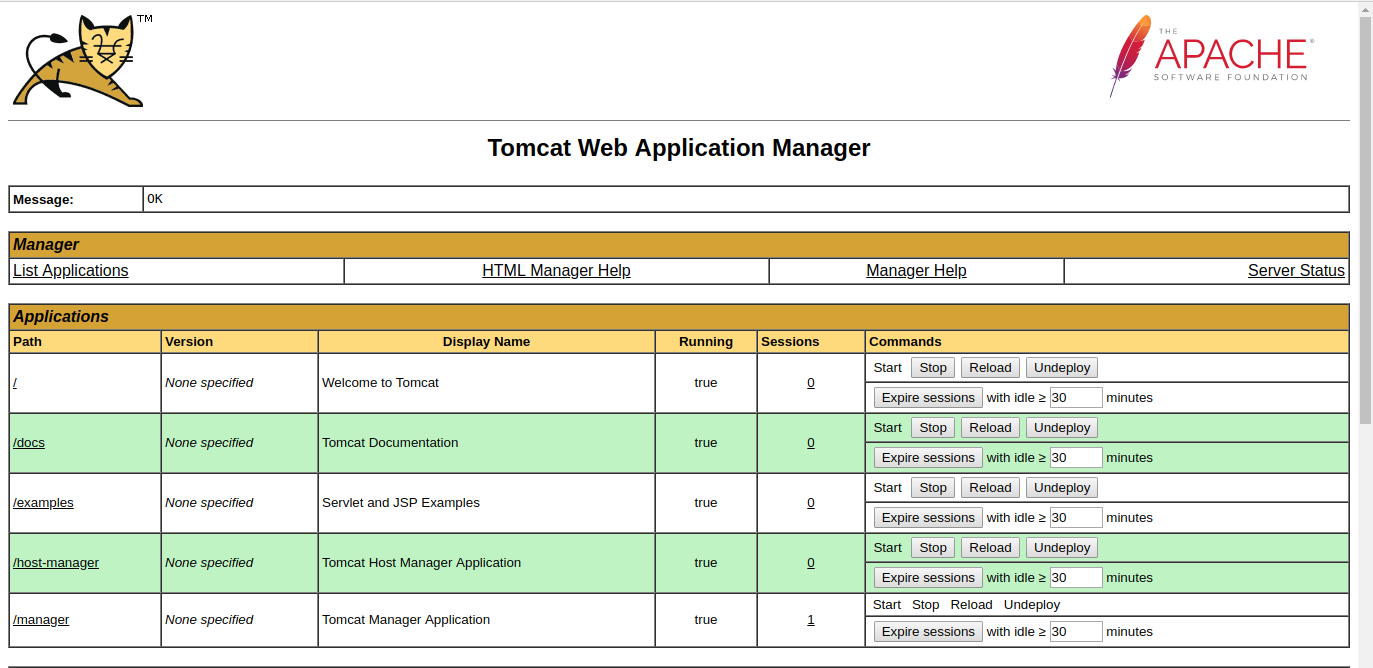Expire sessions for the /manager application
The image size is (1373, 668).
pos(928,632)
